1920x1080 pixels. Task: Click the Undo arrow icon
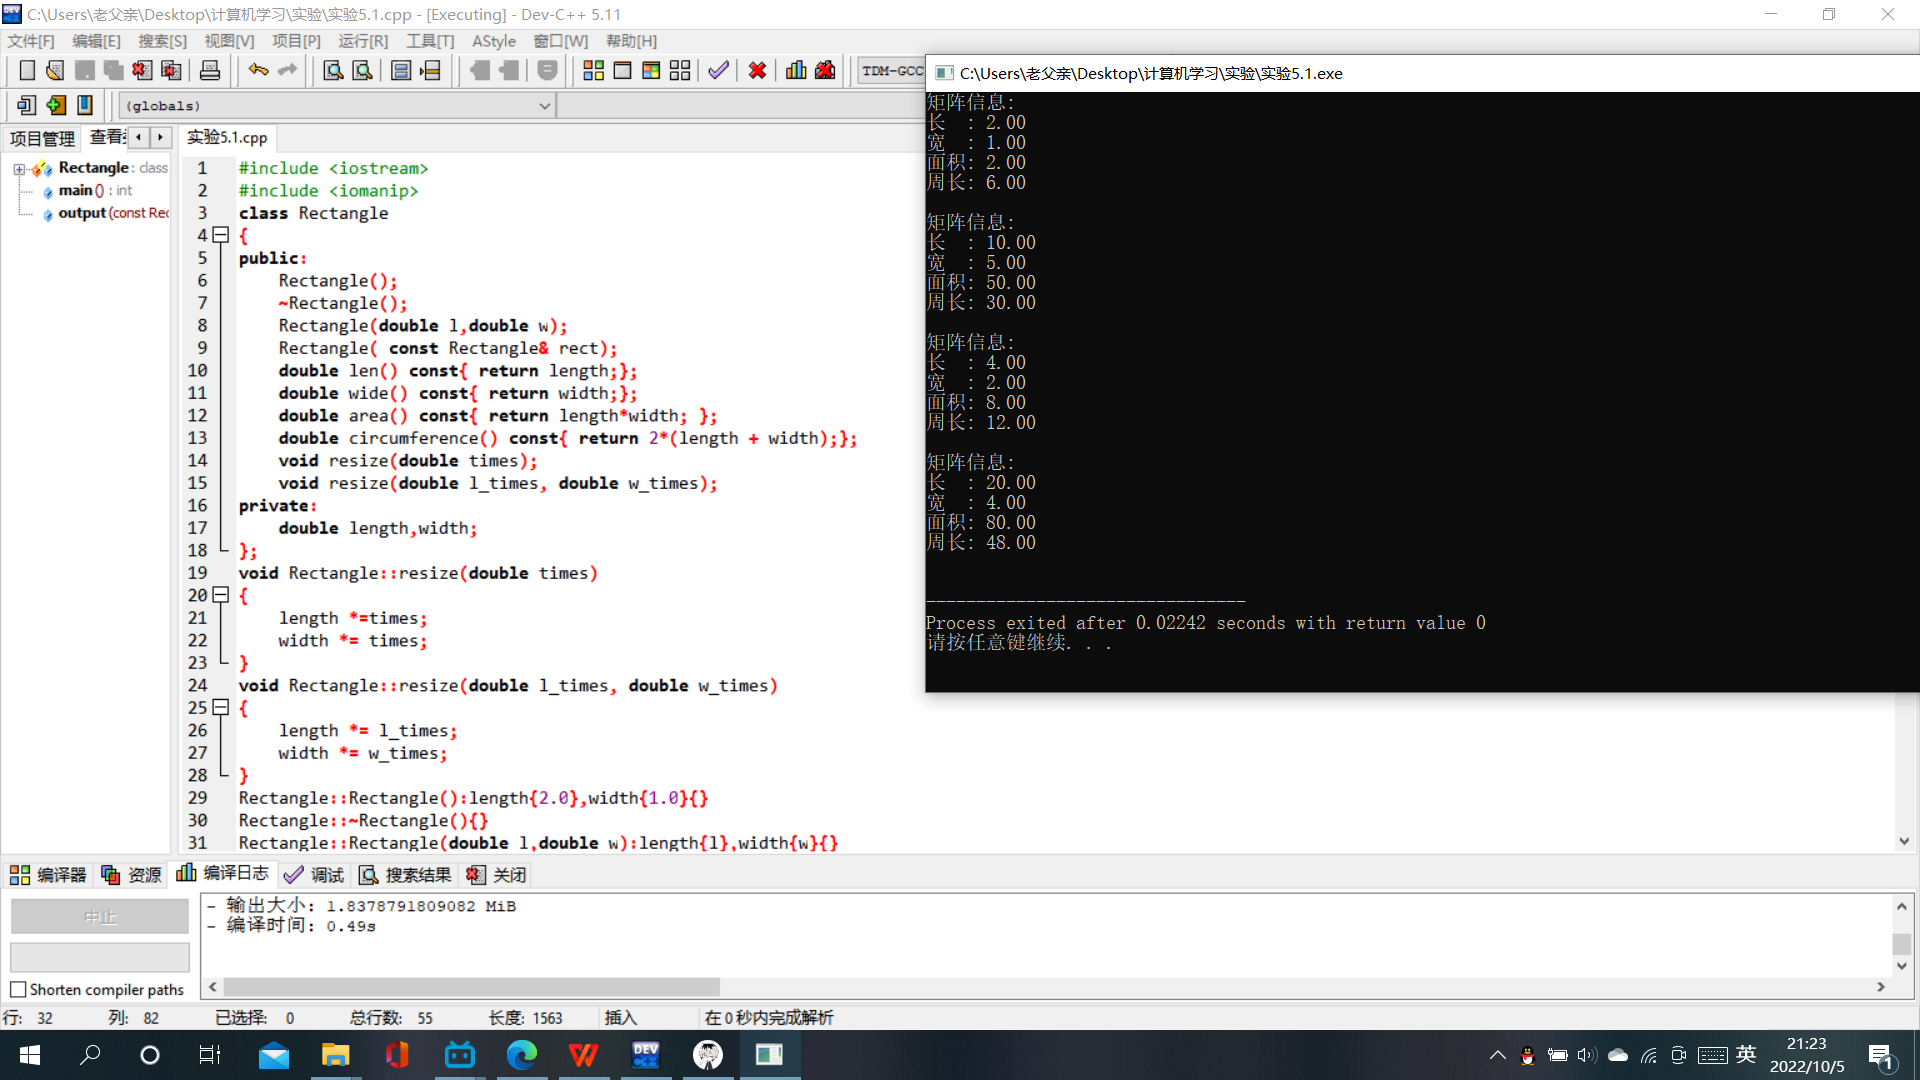258,71
